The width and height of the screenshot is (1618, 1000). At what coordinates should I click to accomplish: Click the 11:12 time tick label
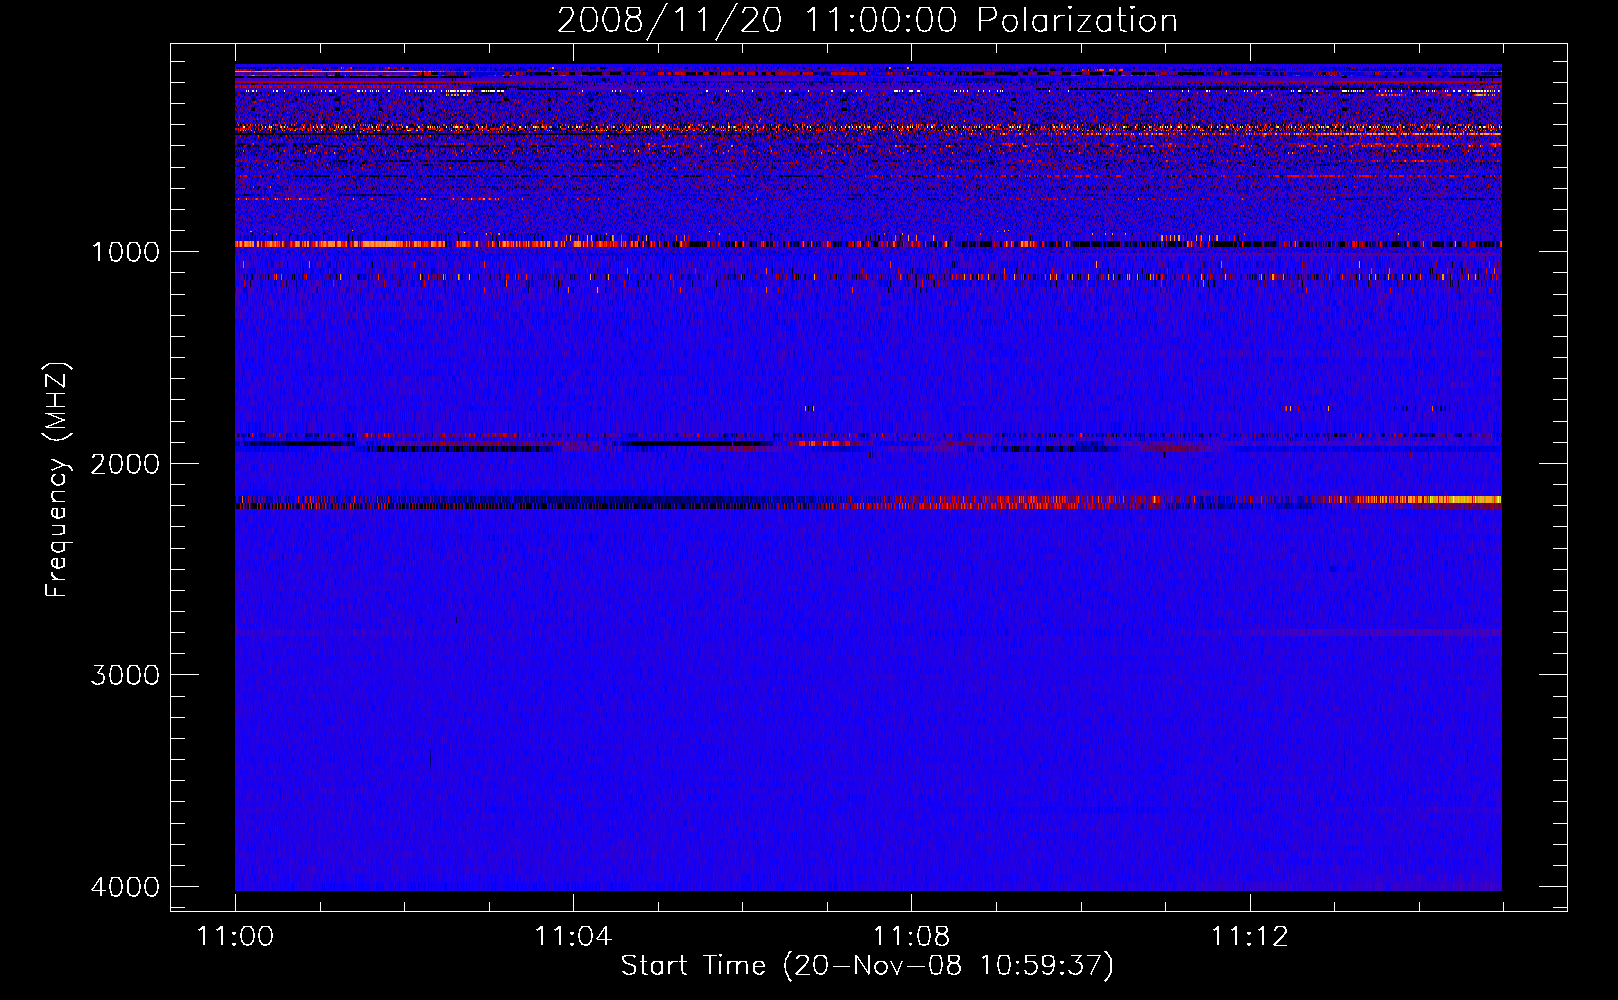(1249, 937)
